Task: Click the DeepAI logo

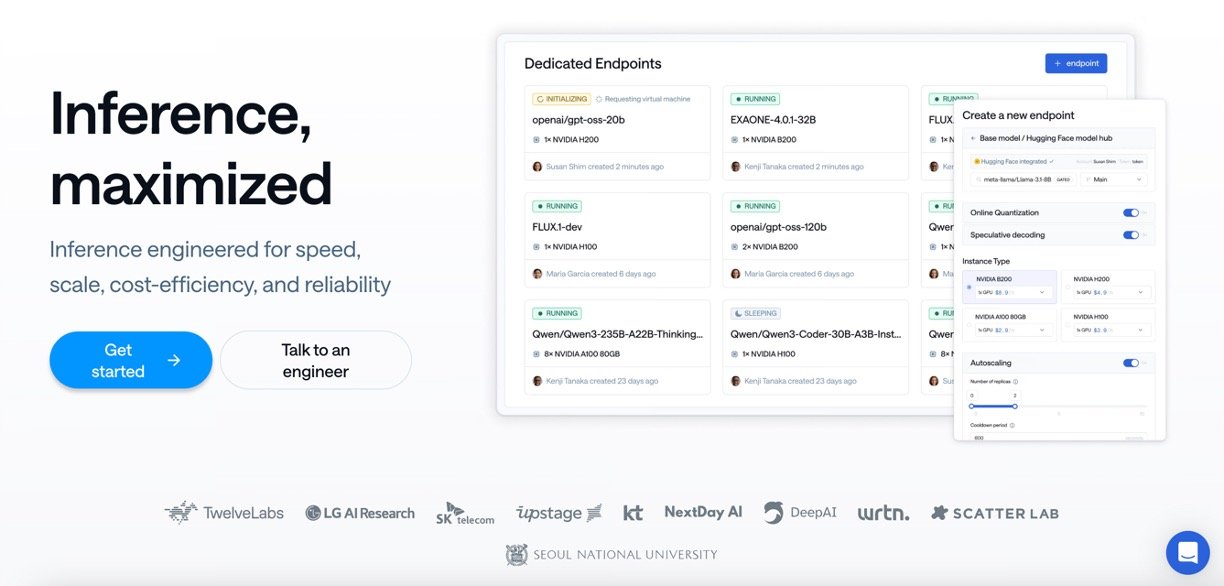Action: click(x=800, y=513)
